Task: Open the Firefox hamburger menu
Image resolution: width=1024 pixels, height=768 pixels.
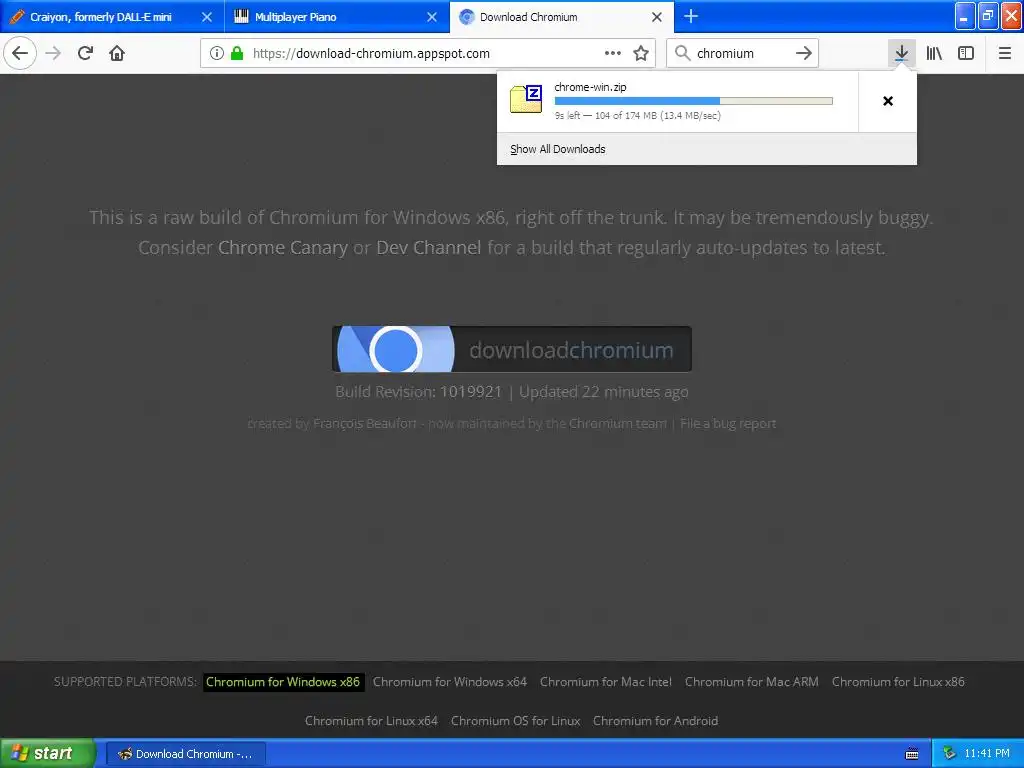Action: pos(1005,53)
